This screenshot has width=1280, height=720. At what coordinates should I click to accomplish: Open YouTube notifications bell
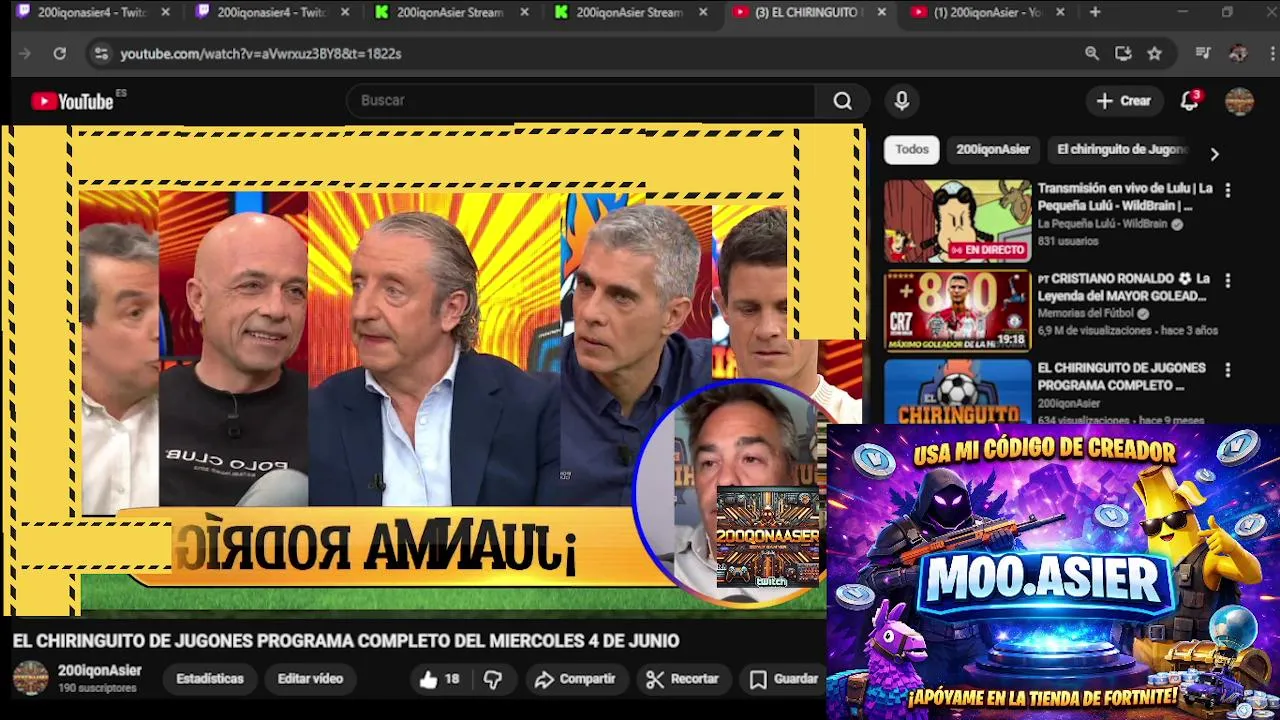pyautogui.click(x=1189, y=101)
